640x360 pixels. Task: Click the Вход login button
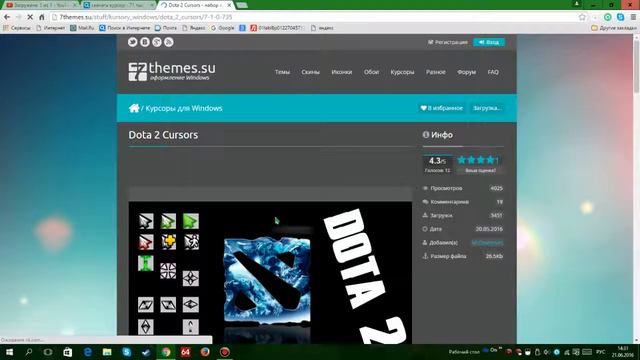489,42
